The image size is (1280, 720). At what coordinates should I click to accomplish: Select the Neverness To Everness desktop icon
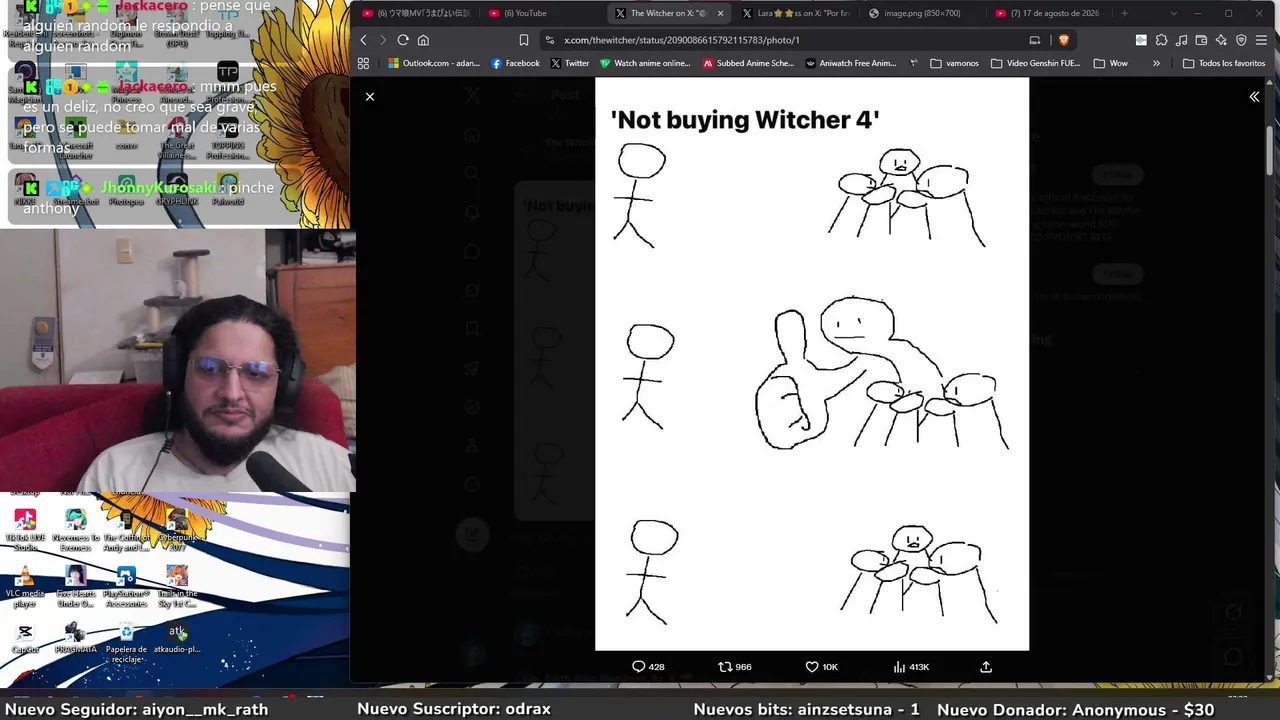pyautogui.click(x=75, y=529)
